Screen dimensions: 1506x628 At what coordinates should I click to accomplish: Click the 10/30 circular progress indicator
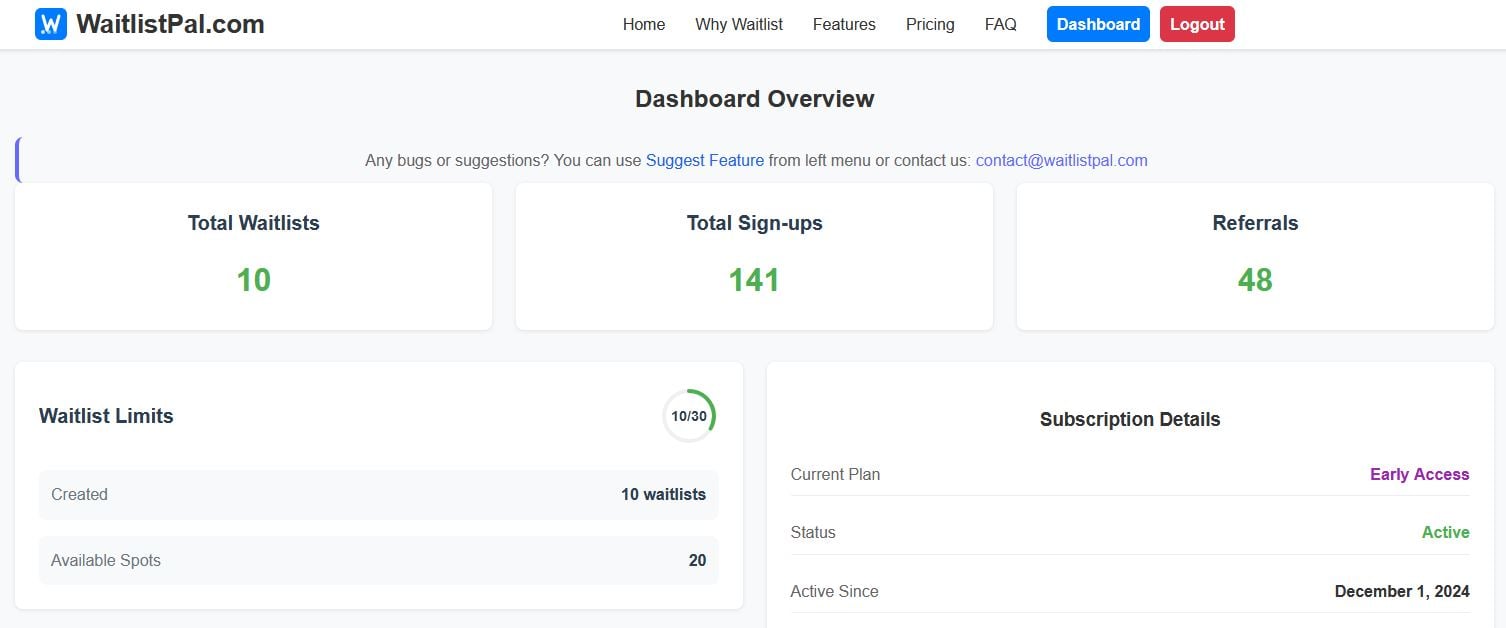pos(689,416)
